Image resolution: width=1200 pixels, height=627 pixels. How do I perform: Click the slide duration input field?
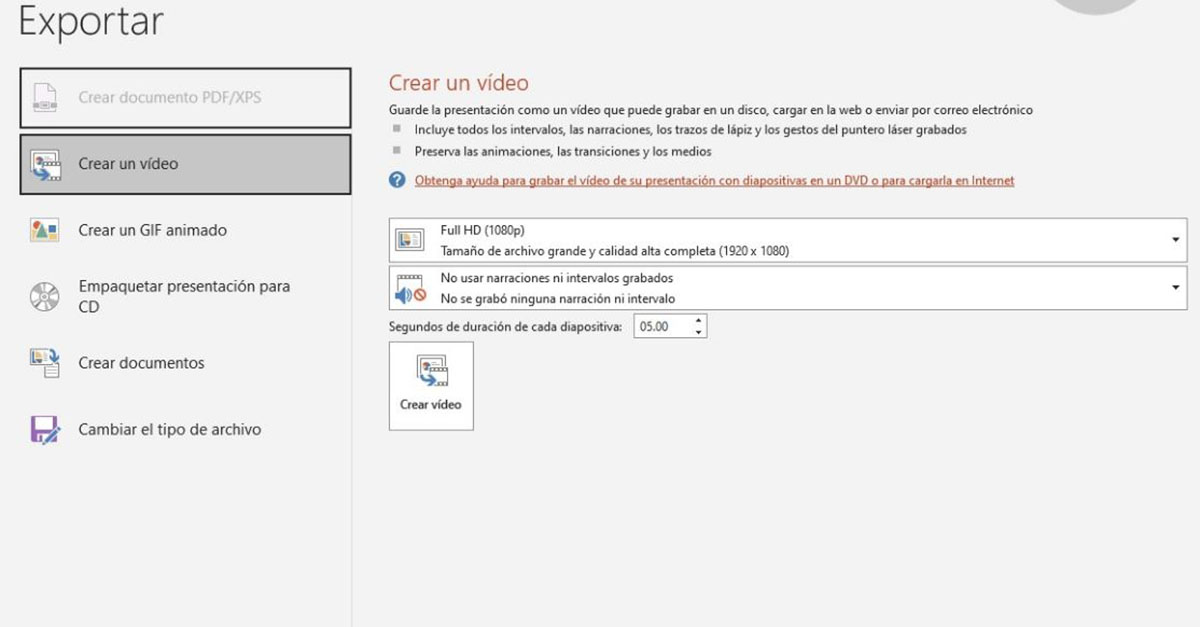(660, 325)
